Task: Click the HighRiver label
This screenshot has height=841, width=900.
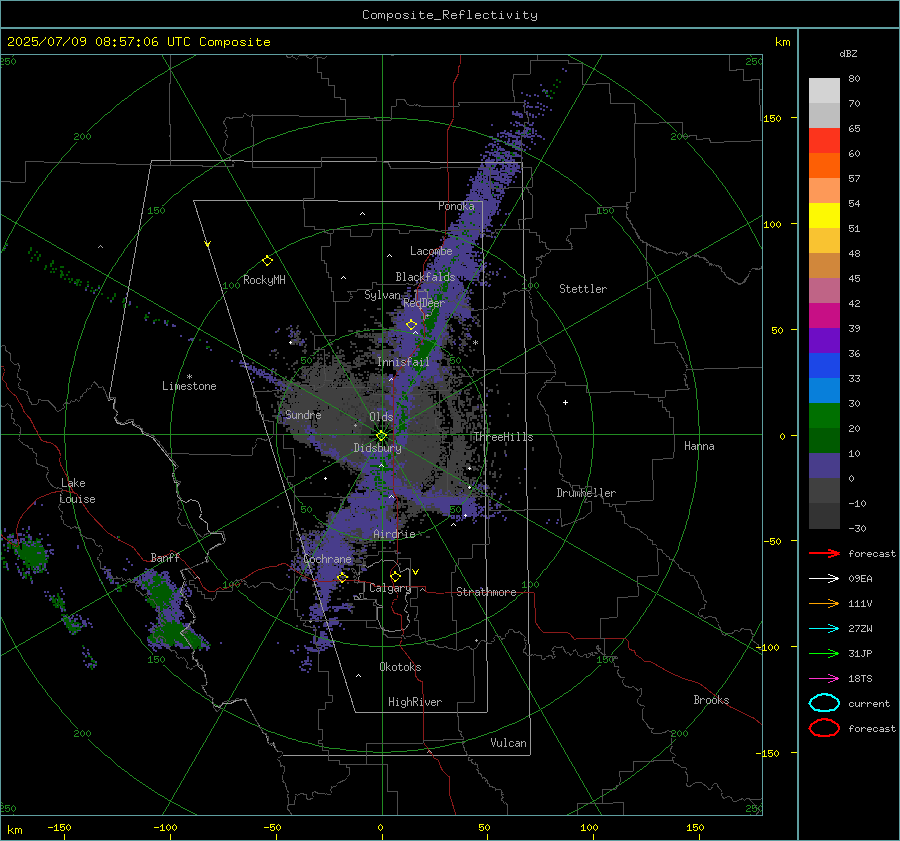Action: click(x=415, y=702)
